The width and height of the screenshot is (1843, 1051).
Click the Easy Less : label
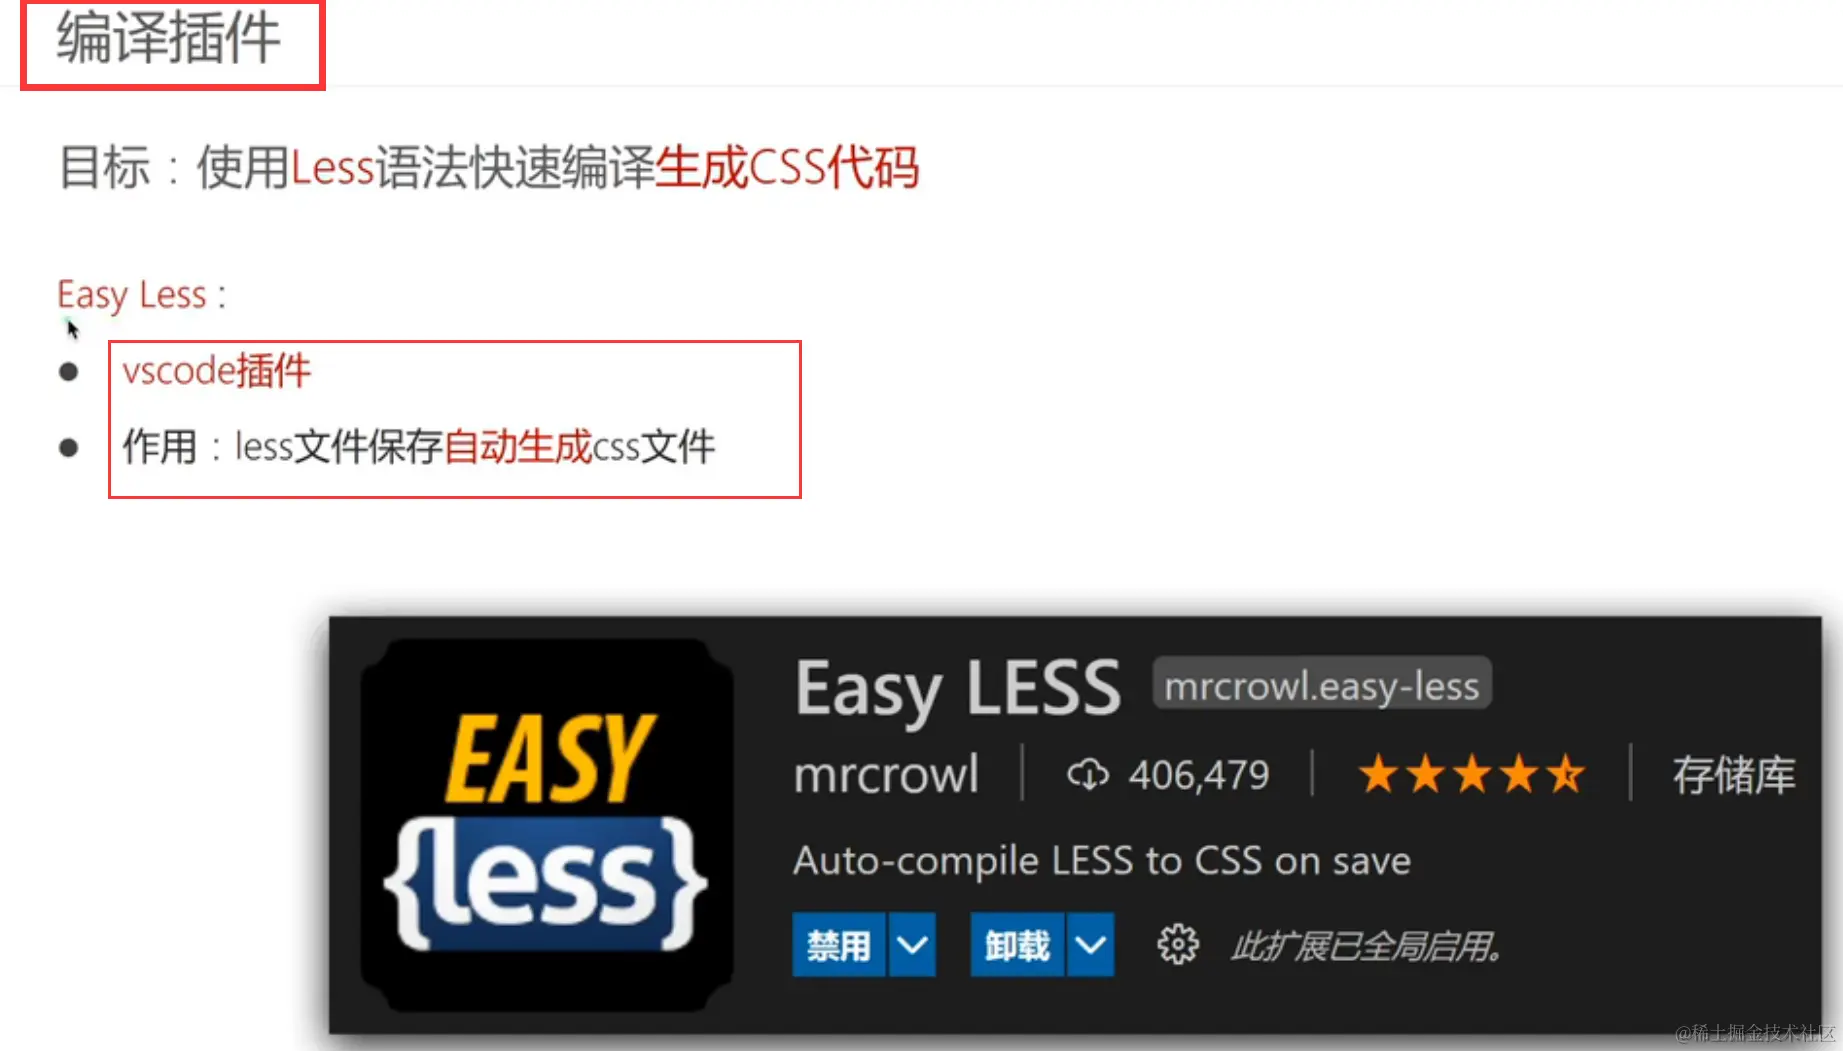[141, 295]
